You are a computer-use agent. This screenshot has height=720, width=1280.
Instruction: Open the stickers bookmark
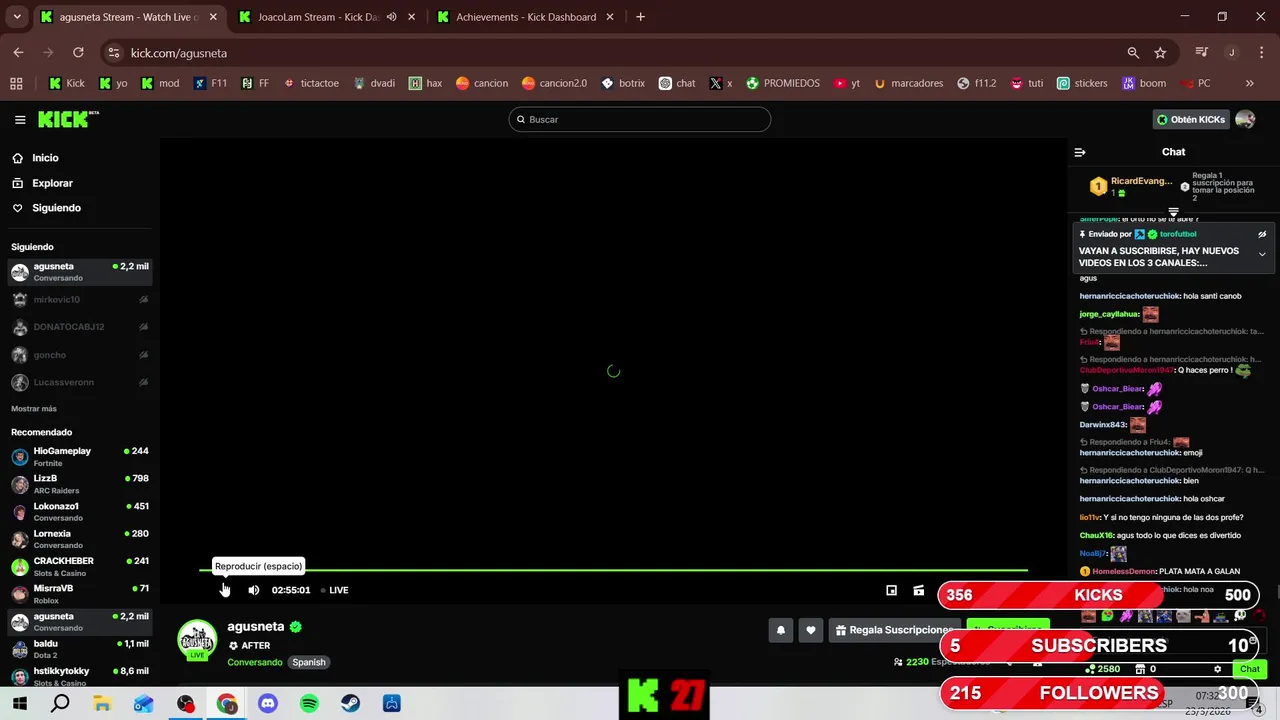pos(1082,83)
